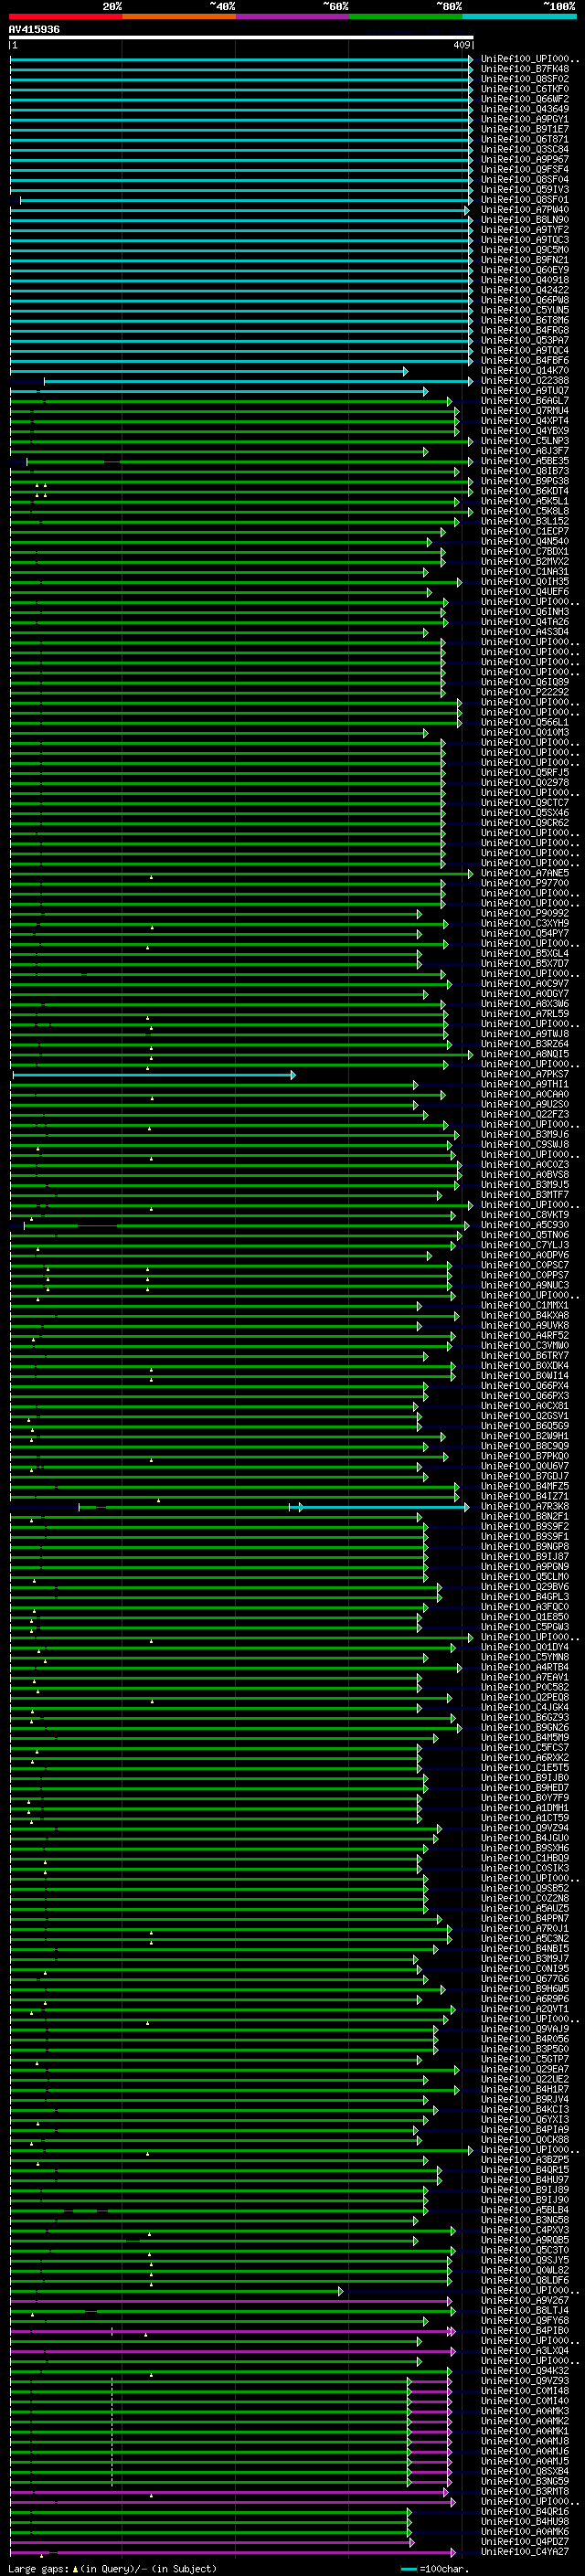Open hit UniRef100_C6TKF0
The height and width of the screenshot is (2576, 585).
pos(525,90)
